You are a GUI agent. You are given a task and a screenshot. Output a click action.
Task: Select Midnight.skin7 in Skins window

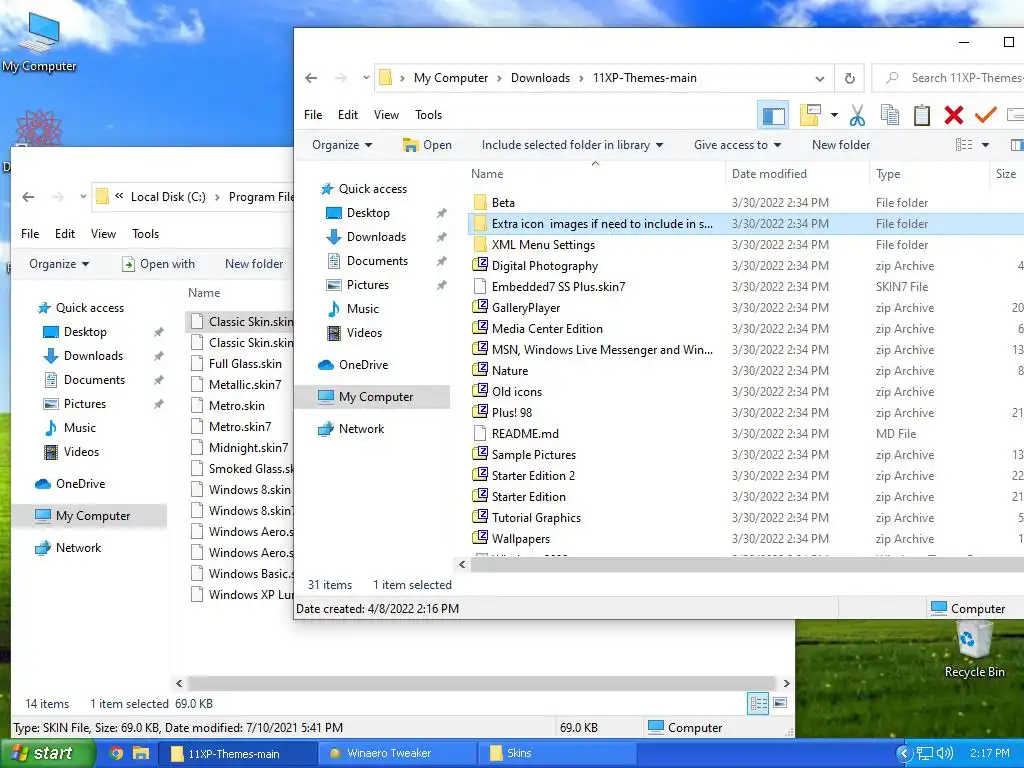pyautogui.click(x=248, y=448)
